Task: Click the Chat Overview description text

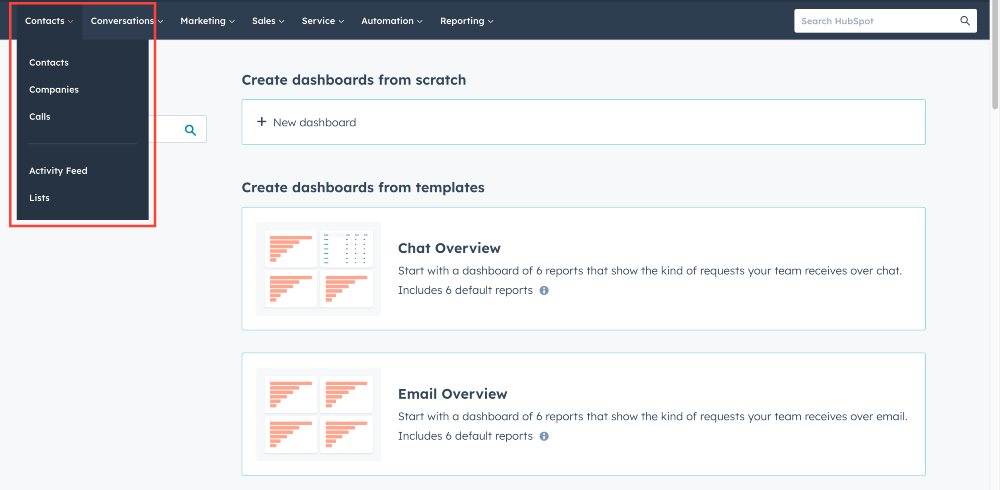Action: [650, 271]
